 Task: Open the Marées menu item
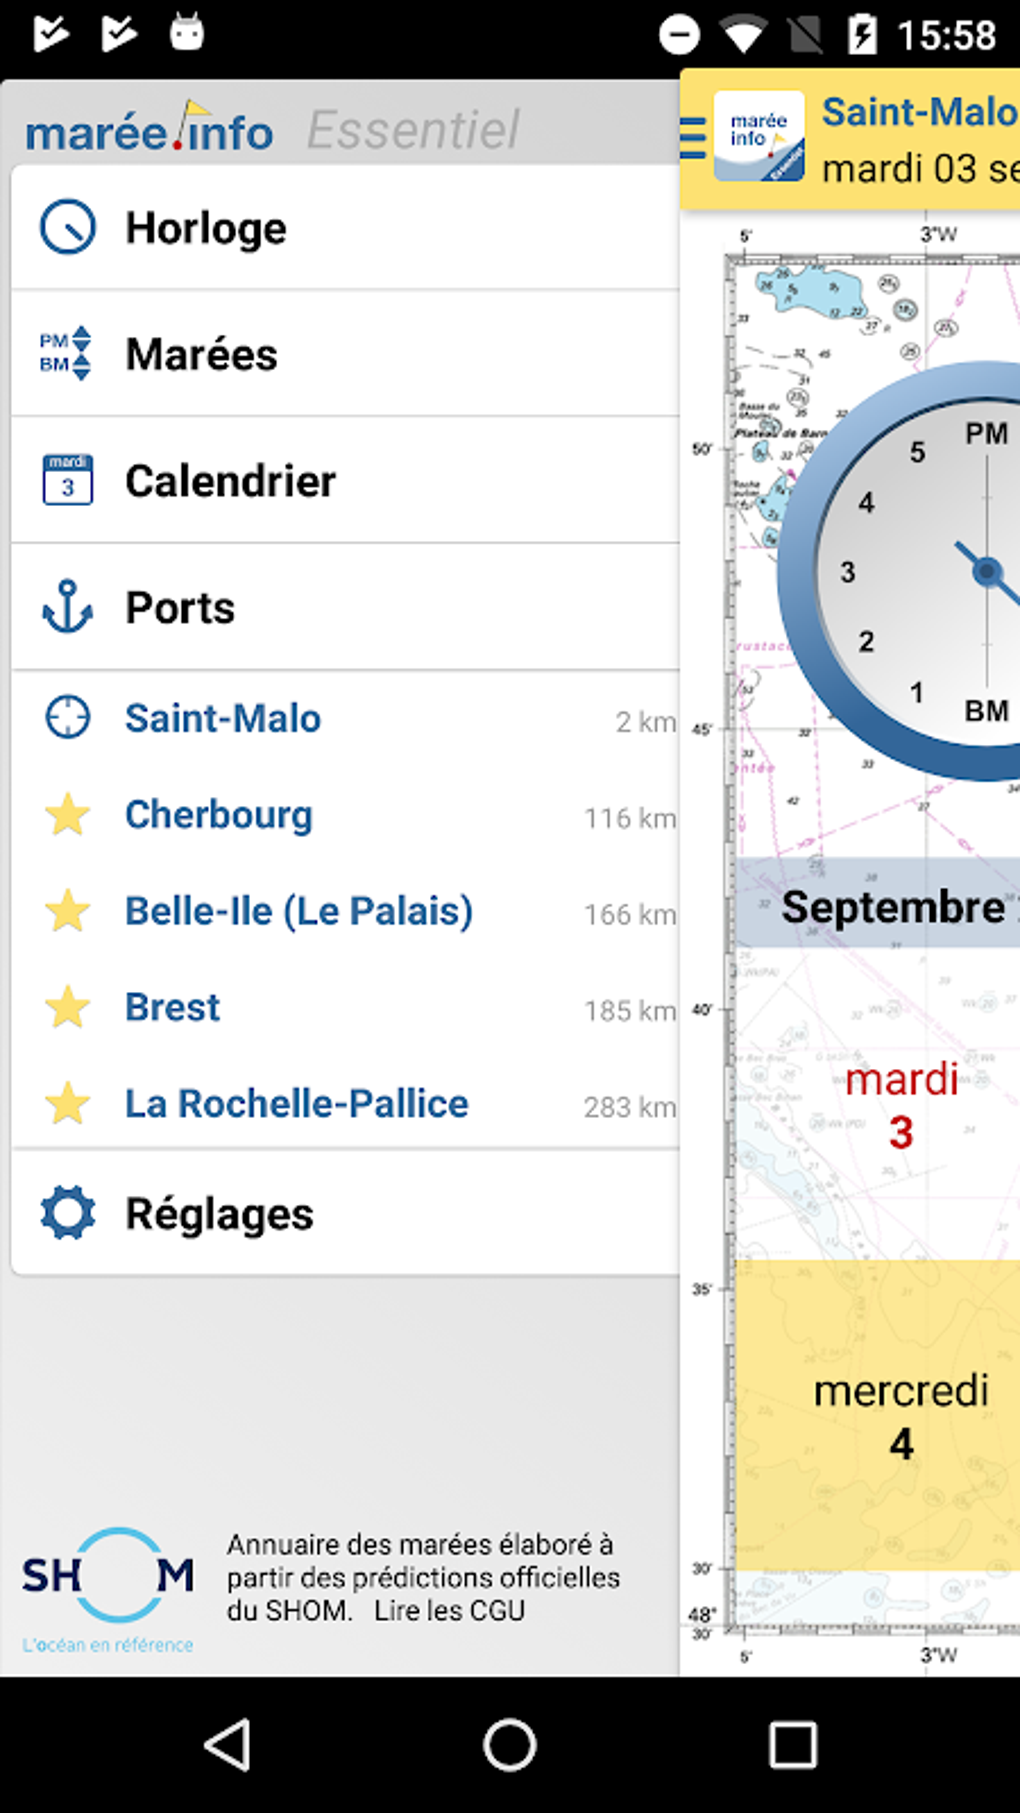201,354
